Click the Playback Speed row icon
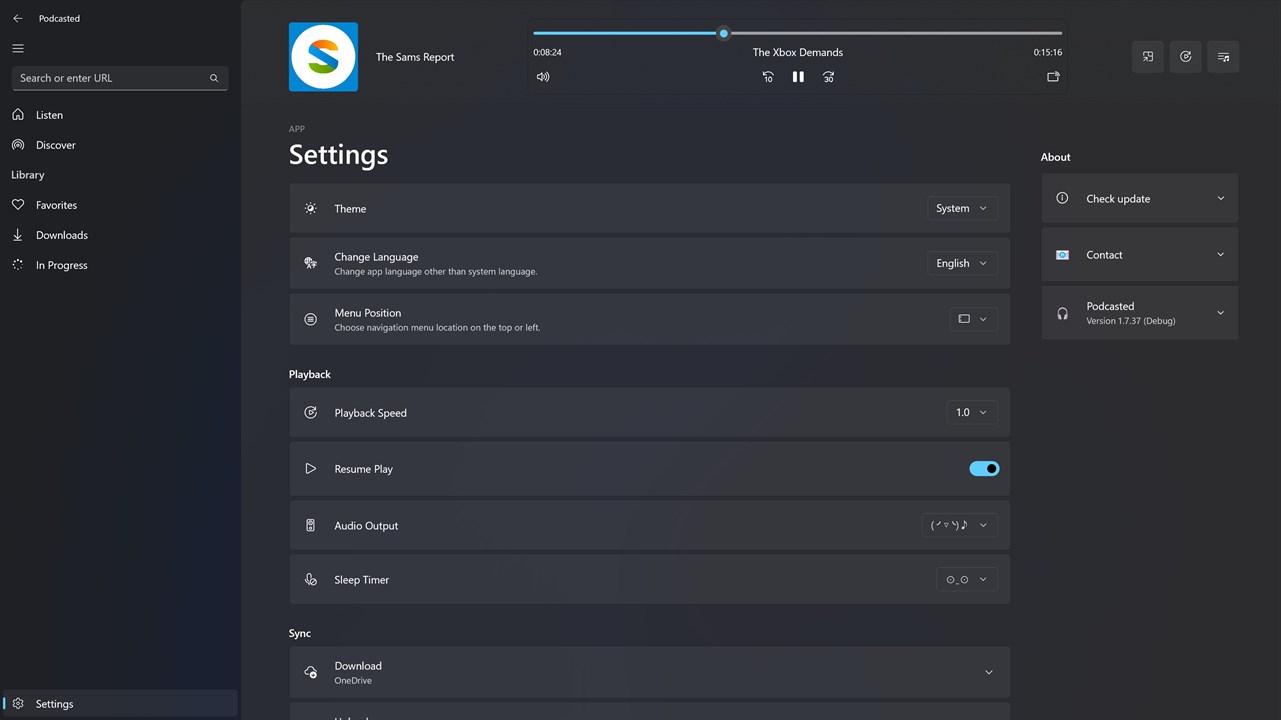This screenshot has width=1281, height=720. tap(311, 413)
